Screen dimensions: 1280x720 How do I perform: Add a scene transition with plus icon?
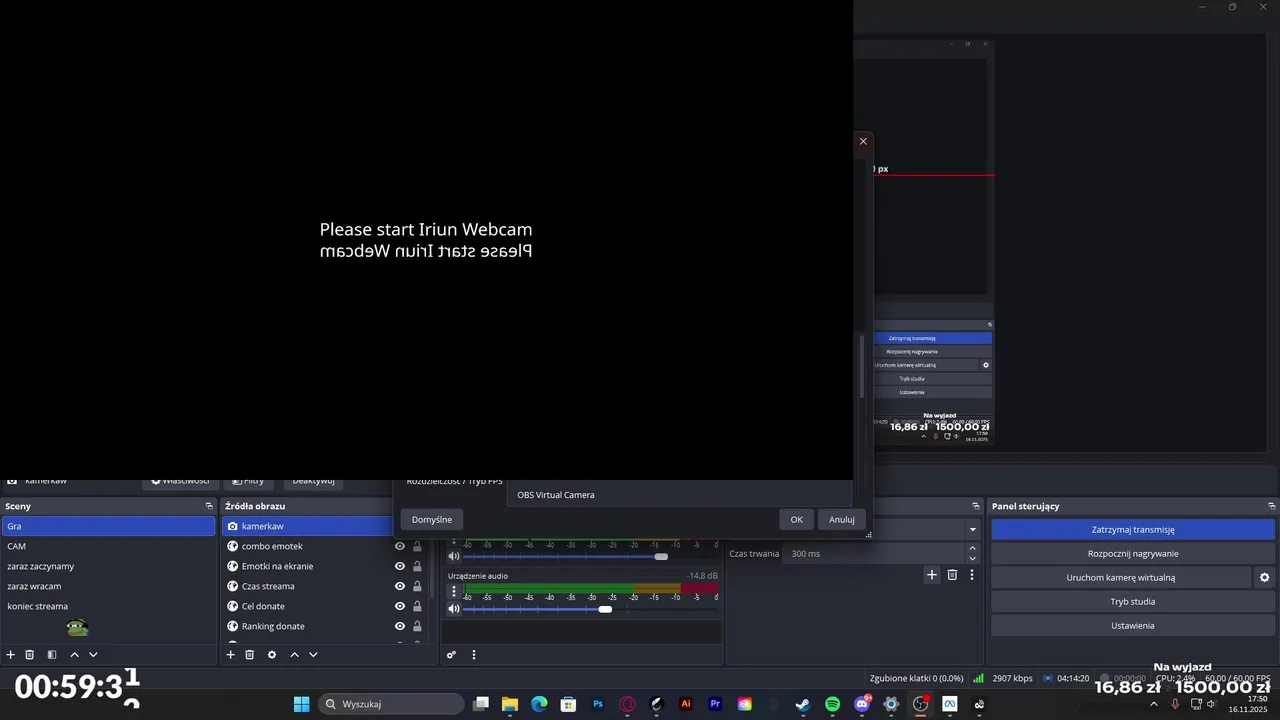tap(932, 575)
